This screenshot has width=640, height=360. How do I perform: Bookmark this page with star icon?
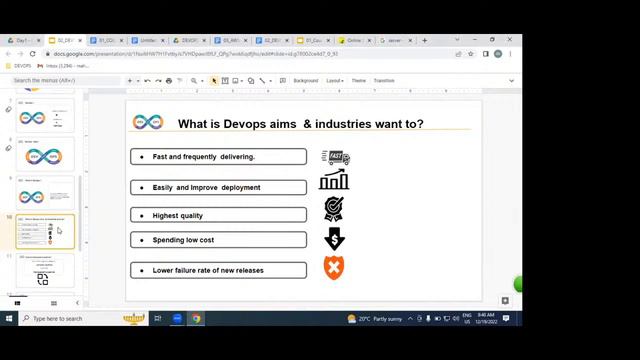(471, 54)
